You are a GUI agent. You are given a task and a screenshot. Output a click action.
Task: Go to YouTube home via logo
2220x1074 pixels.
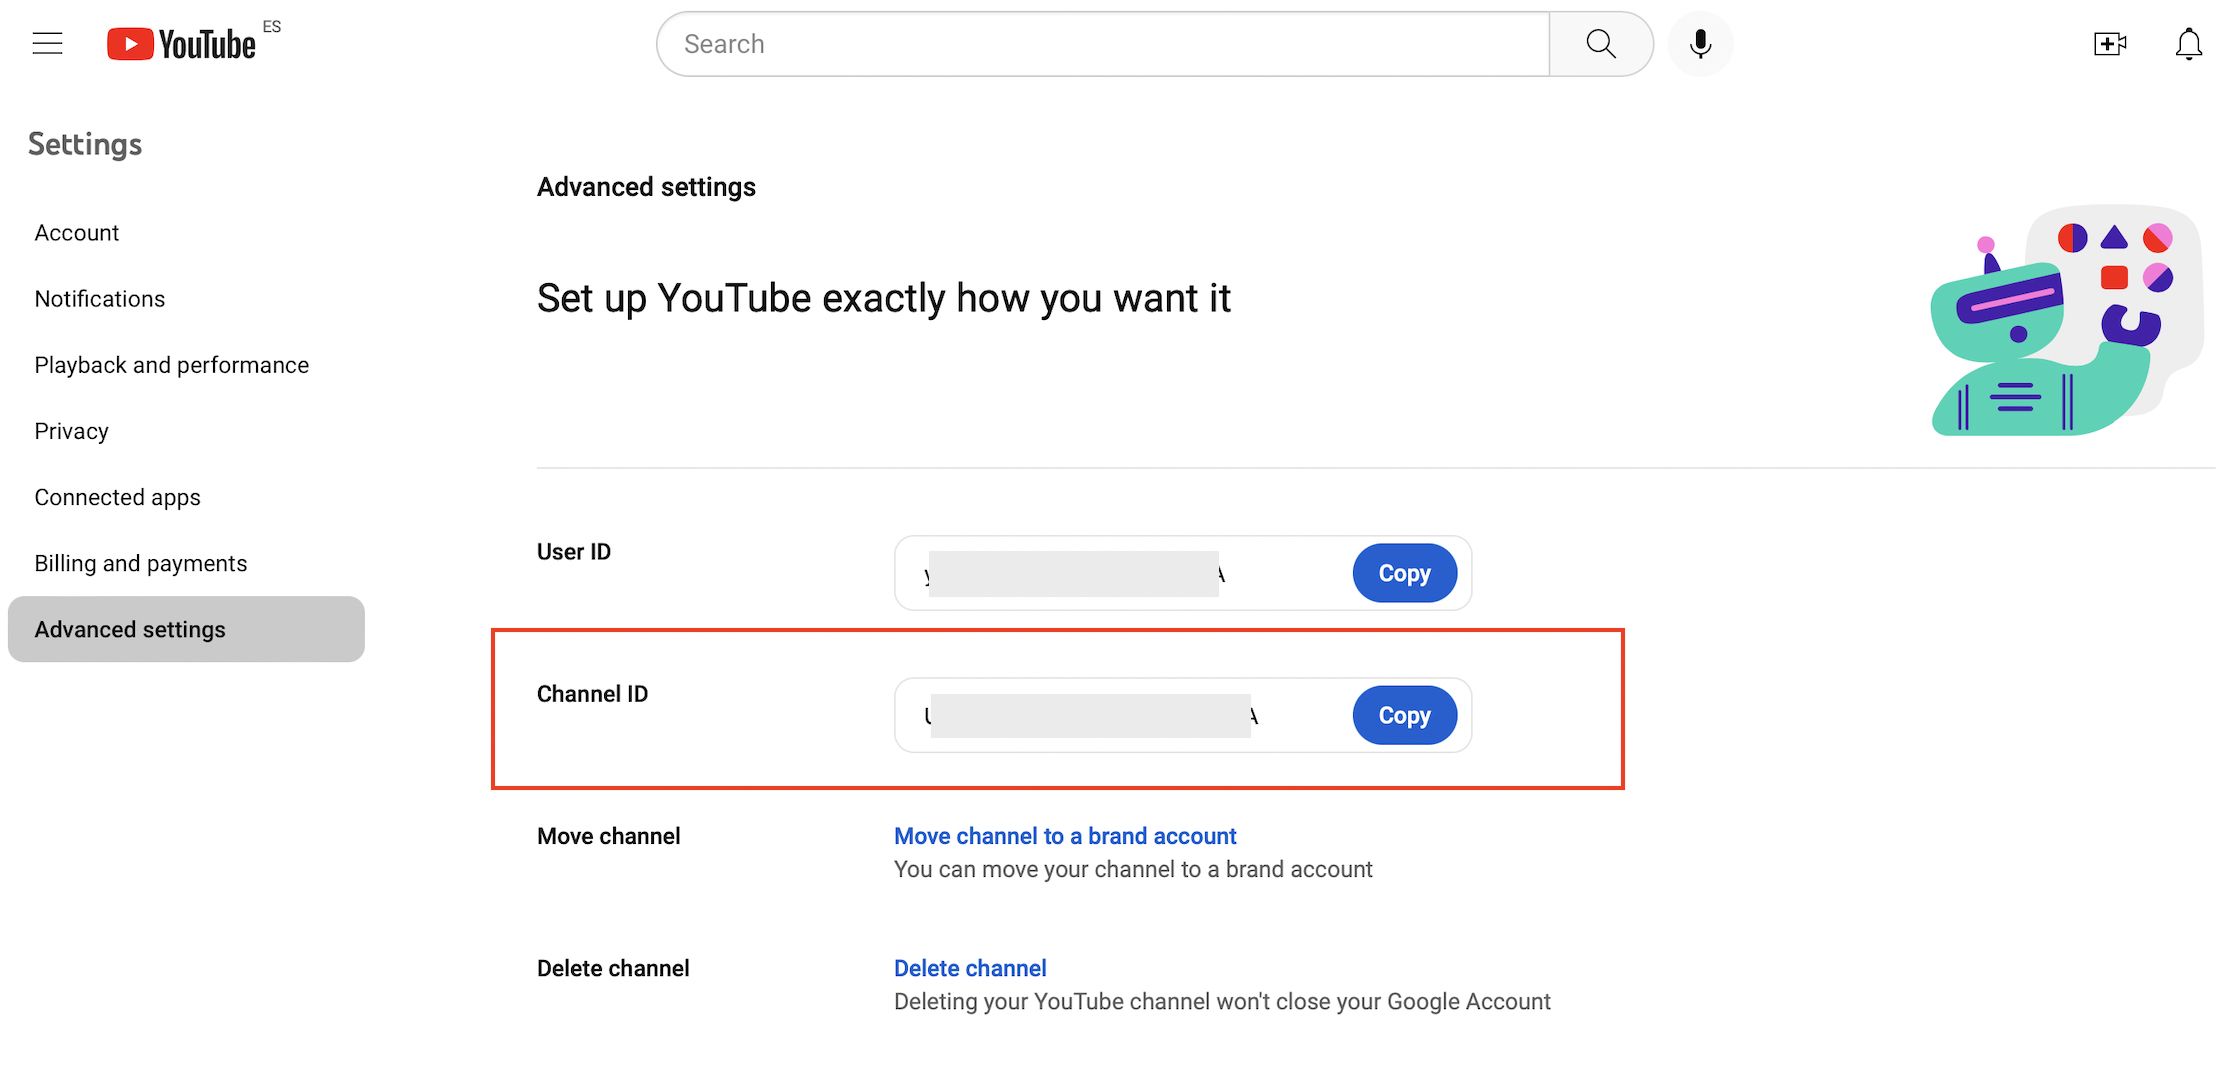[x=182, y=44]
